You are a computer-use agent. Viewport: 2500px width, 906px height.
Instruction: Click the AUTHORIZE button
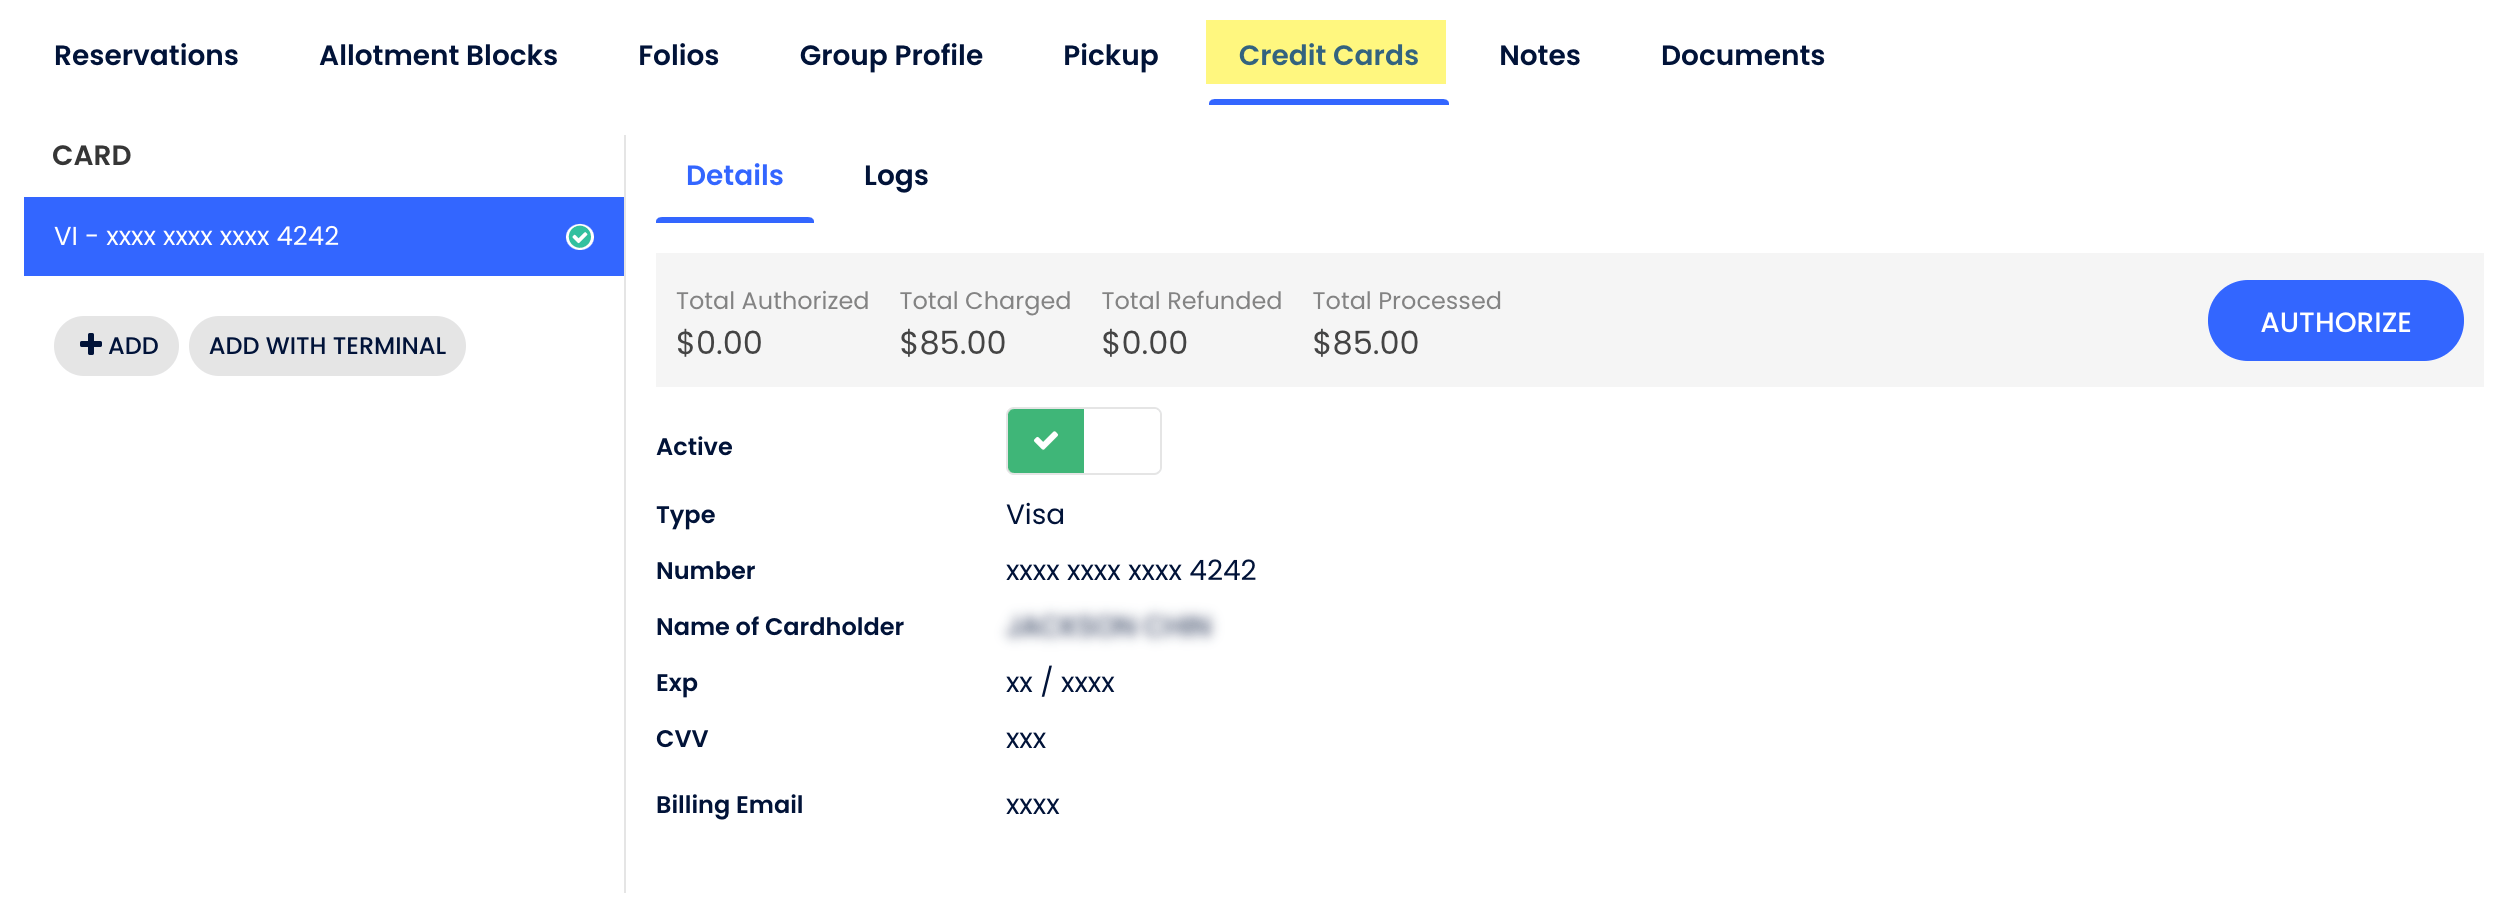point(2336,321)
